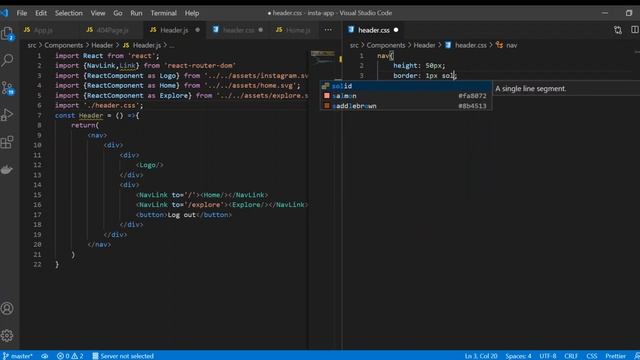The image size is (640, 360).
Task: Switch to the 404Page.js tab
Action: [111, 30]
